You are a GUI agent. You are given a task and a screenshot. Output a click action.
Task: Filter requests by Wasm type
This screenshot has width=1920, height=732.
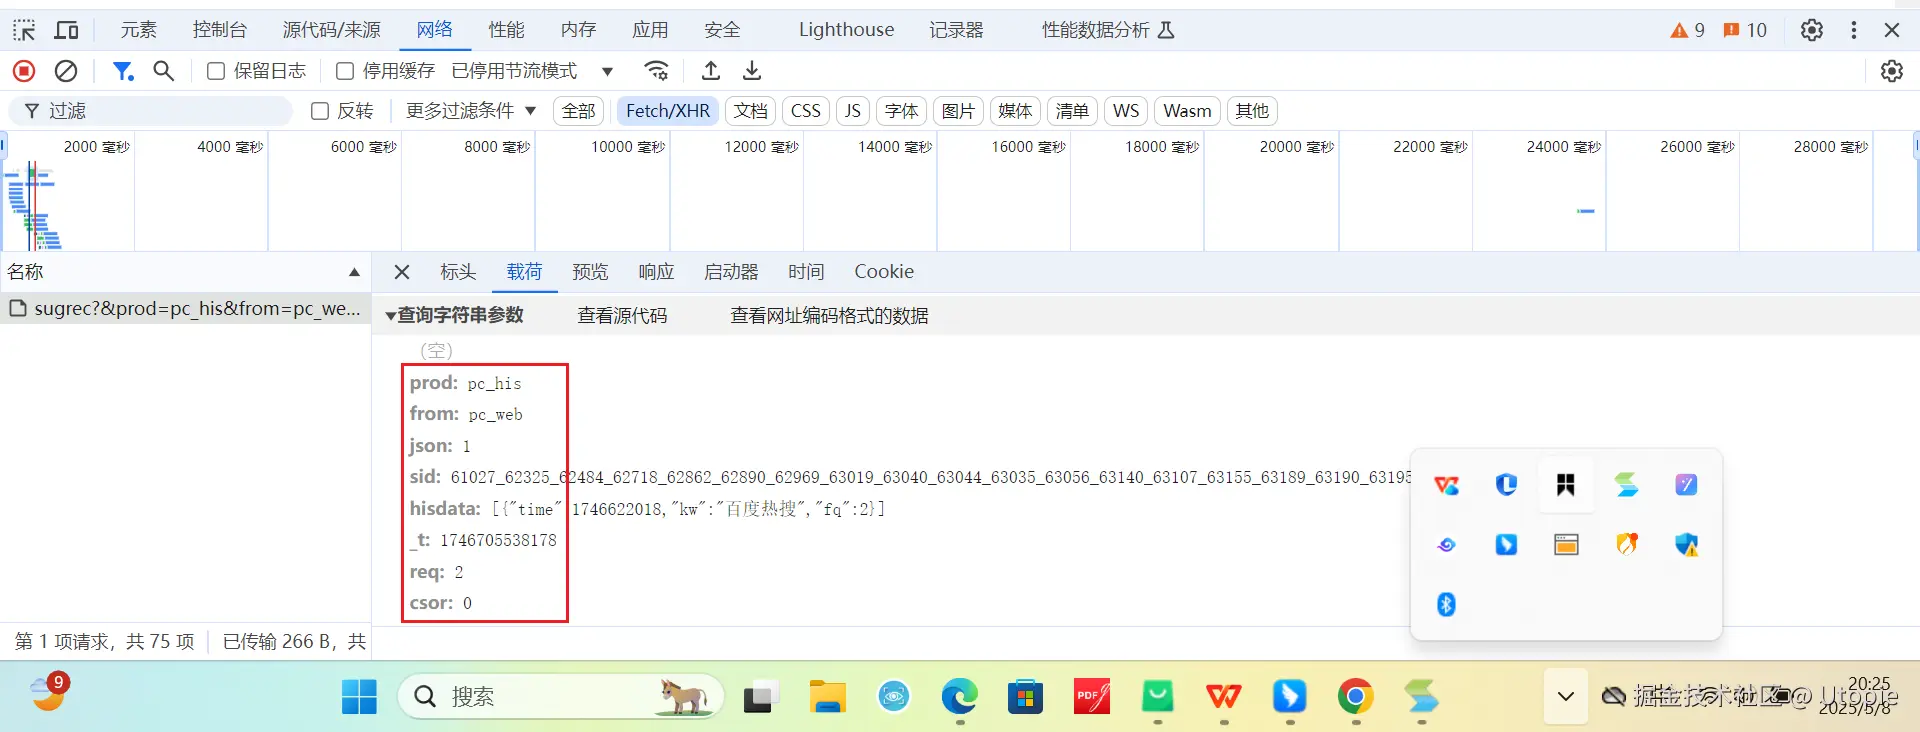pyautogui.click(x=1187, y=111)
